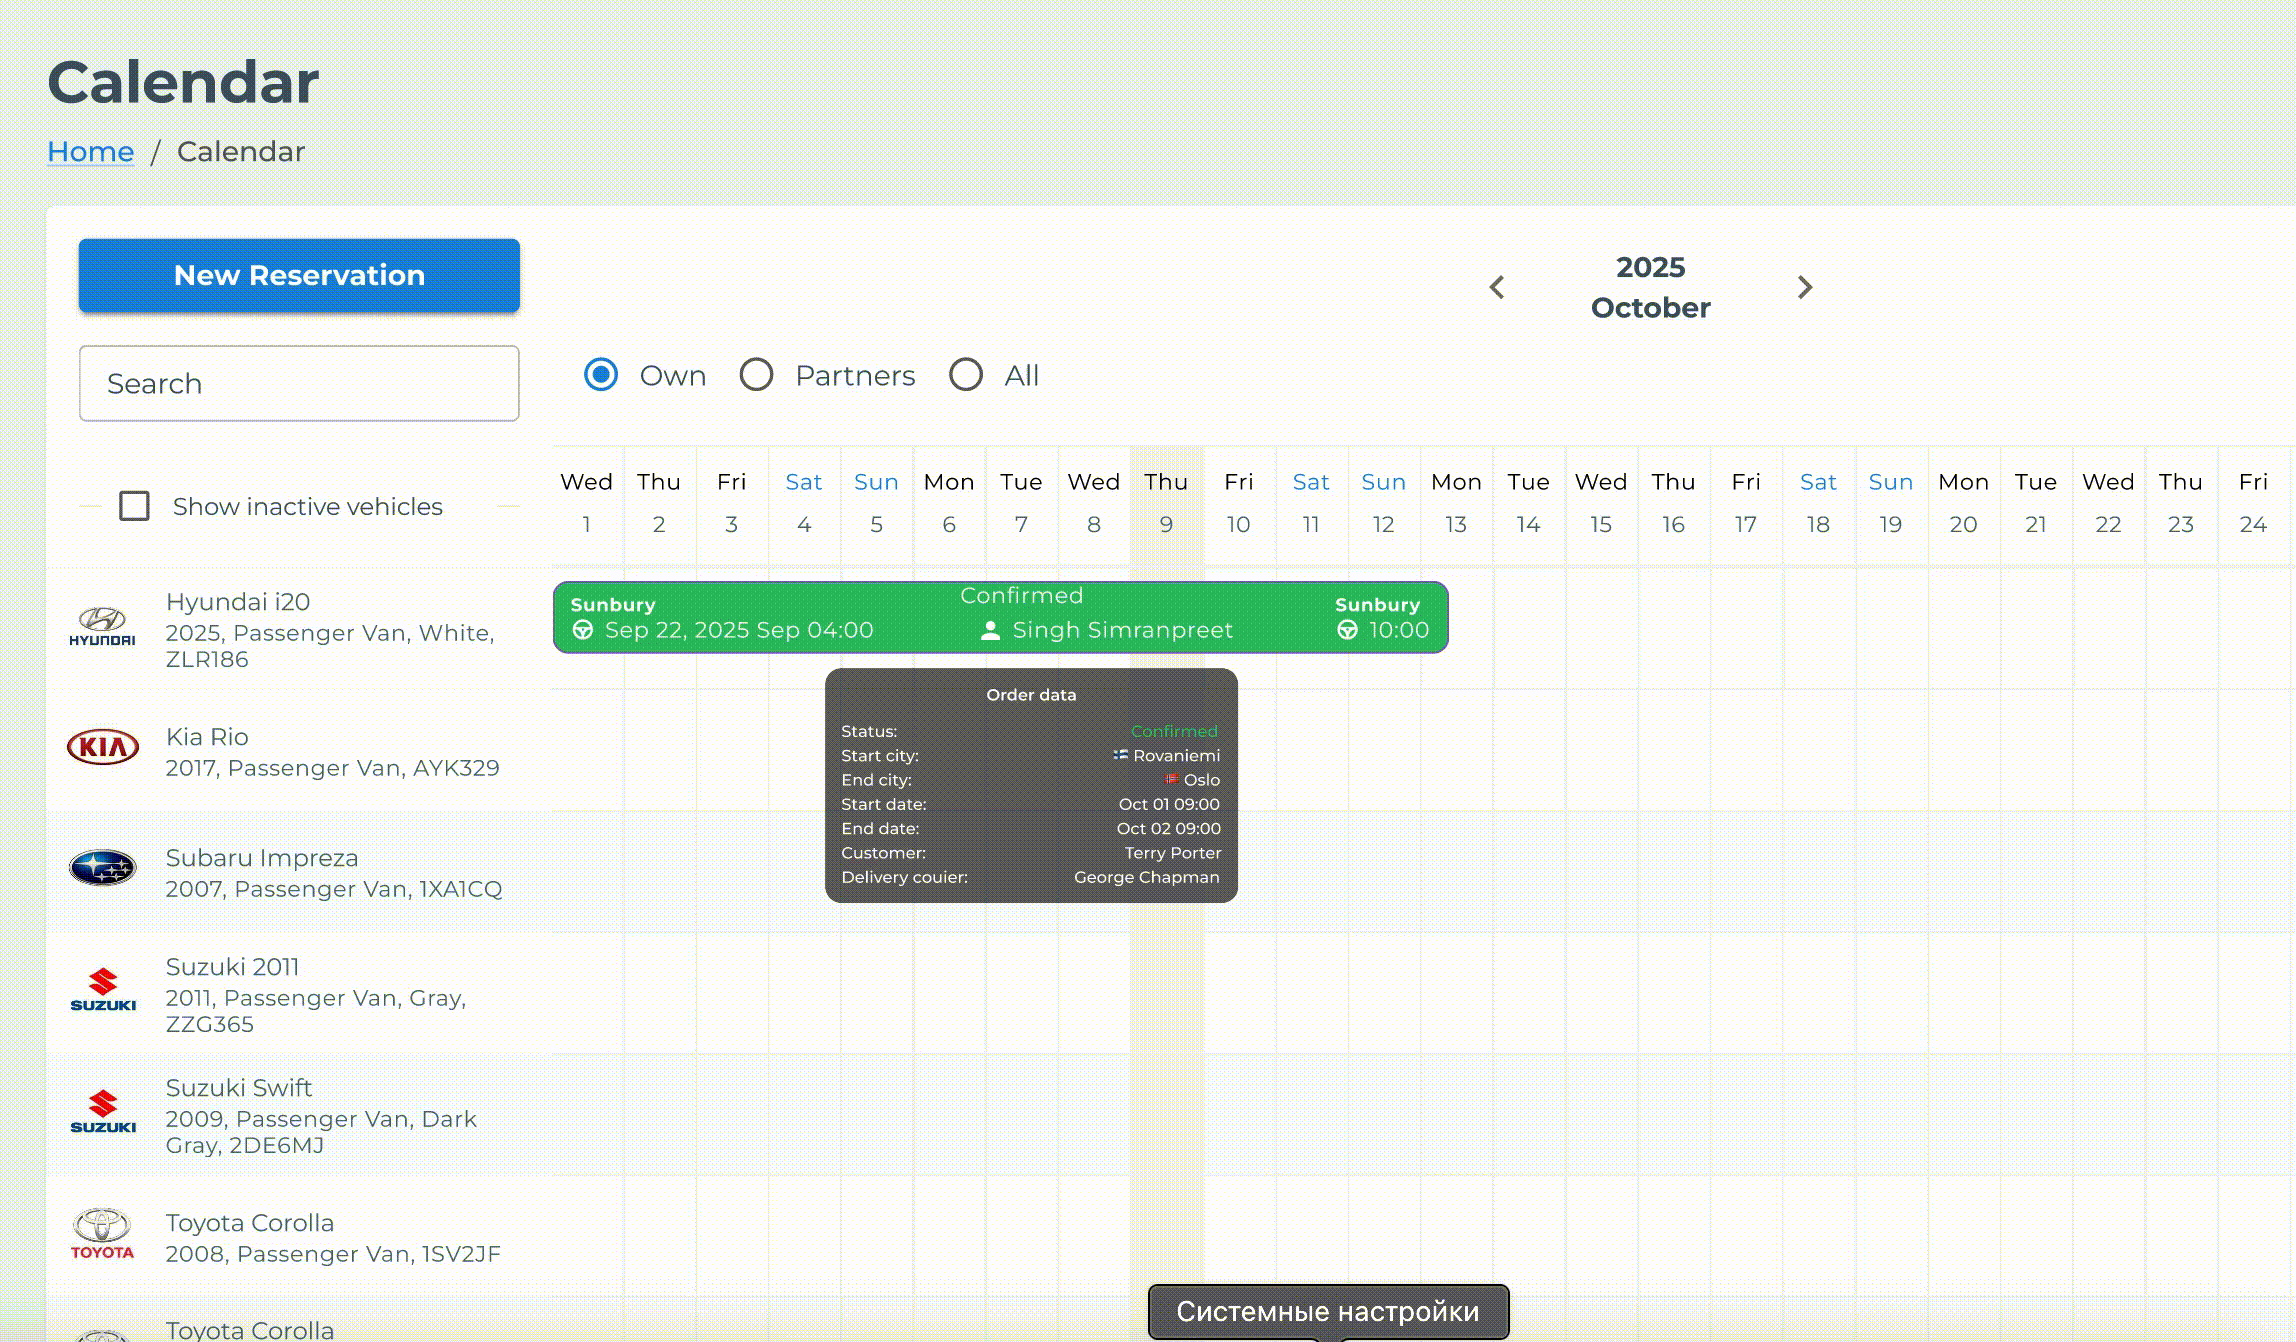Click the Hyundai logo icon

pyautogui.click(x=102, y=627)
